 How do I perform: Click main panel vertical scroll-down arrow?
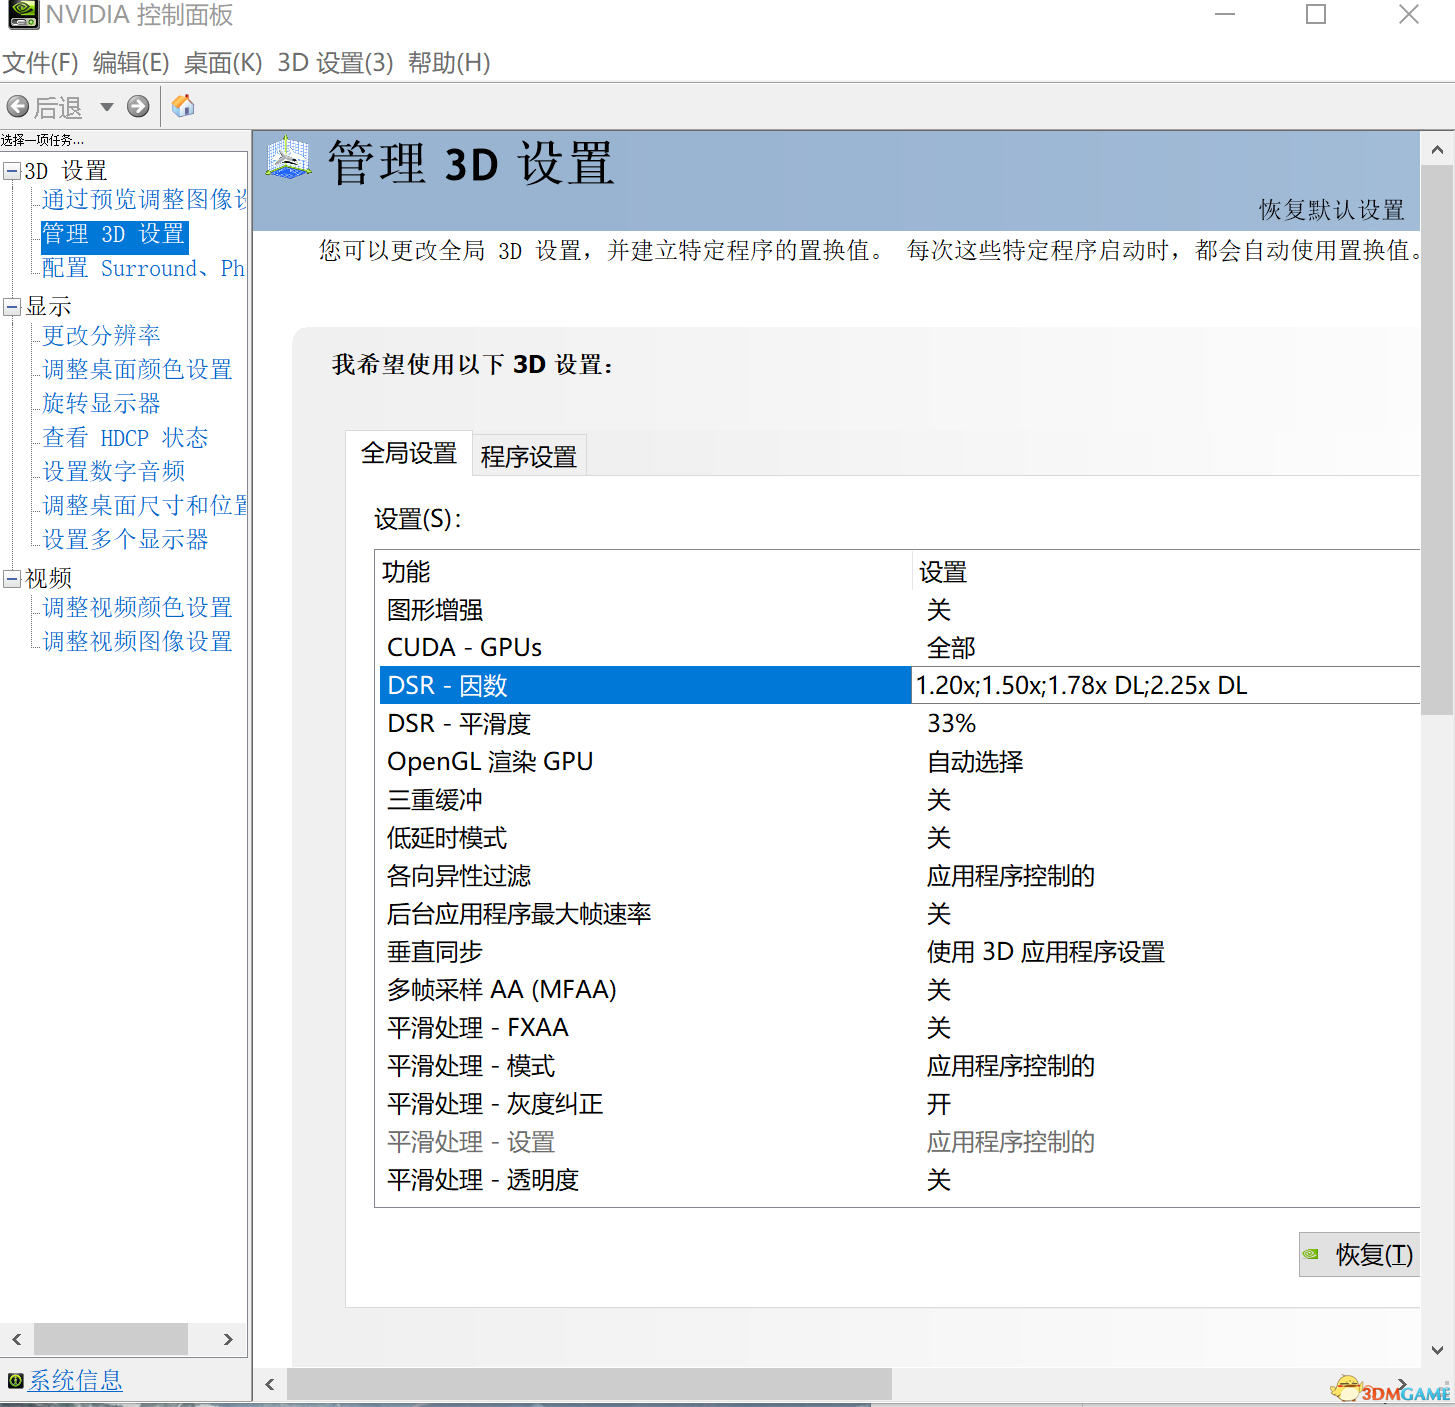pyautogui.click(x=1437, y=1350)
